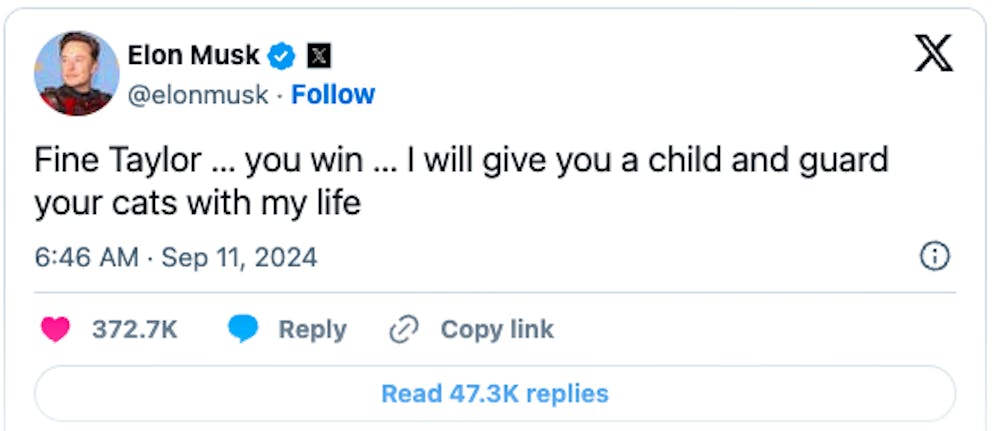Click the black X affiliate badge beside the name
Screen dimensions: 994x431
tap(318, 56)
